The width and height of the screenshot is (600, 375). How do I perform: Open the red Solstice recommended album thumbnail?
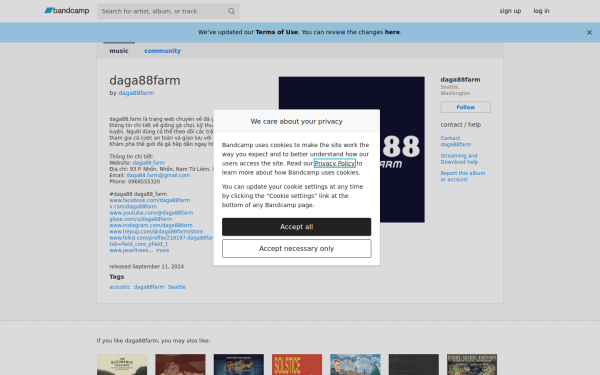pyautogui.click(x=297, y=364)
